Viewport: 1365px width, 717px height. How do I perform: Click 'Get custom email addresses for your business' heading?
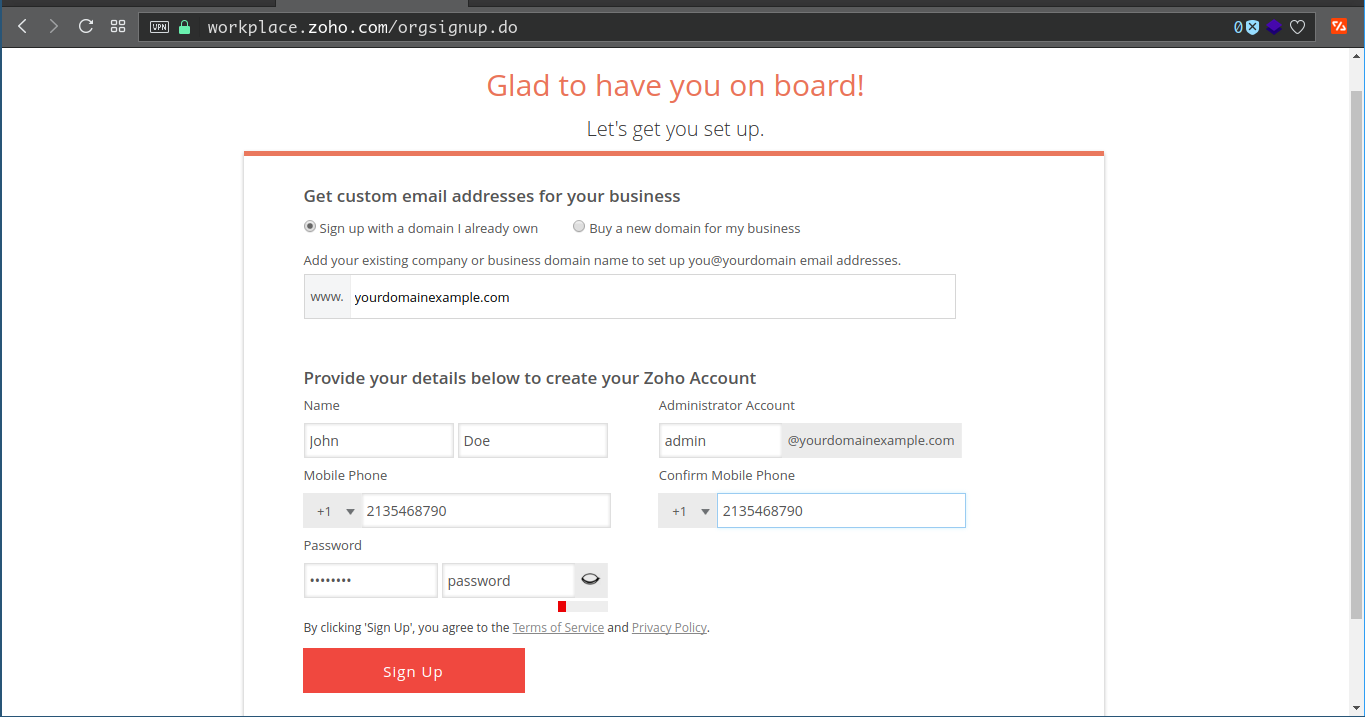pyautogui.click(x=492, y=196)
